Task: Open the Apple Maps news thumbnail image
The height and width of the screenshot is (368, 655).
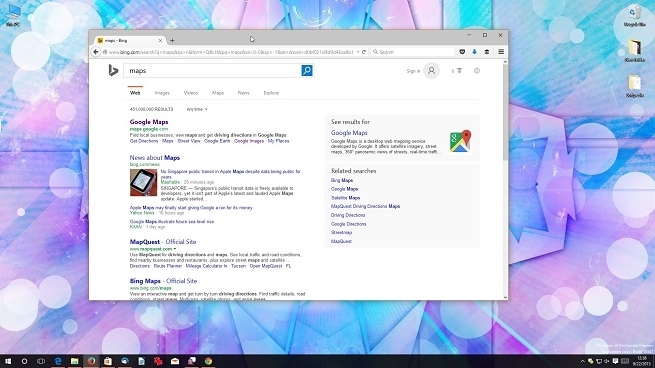Action: point(143,183)
